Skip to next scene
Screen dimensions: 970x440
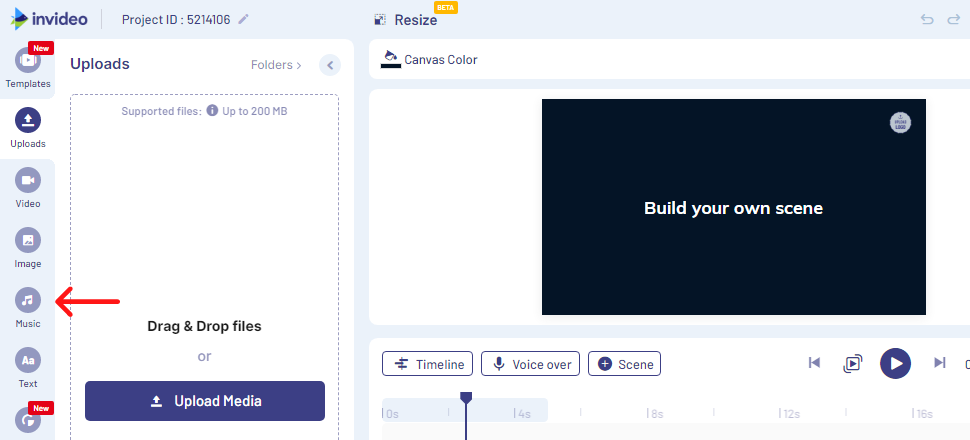point(939,363)
